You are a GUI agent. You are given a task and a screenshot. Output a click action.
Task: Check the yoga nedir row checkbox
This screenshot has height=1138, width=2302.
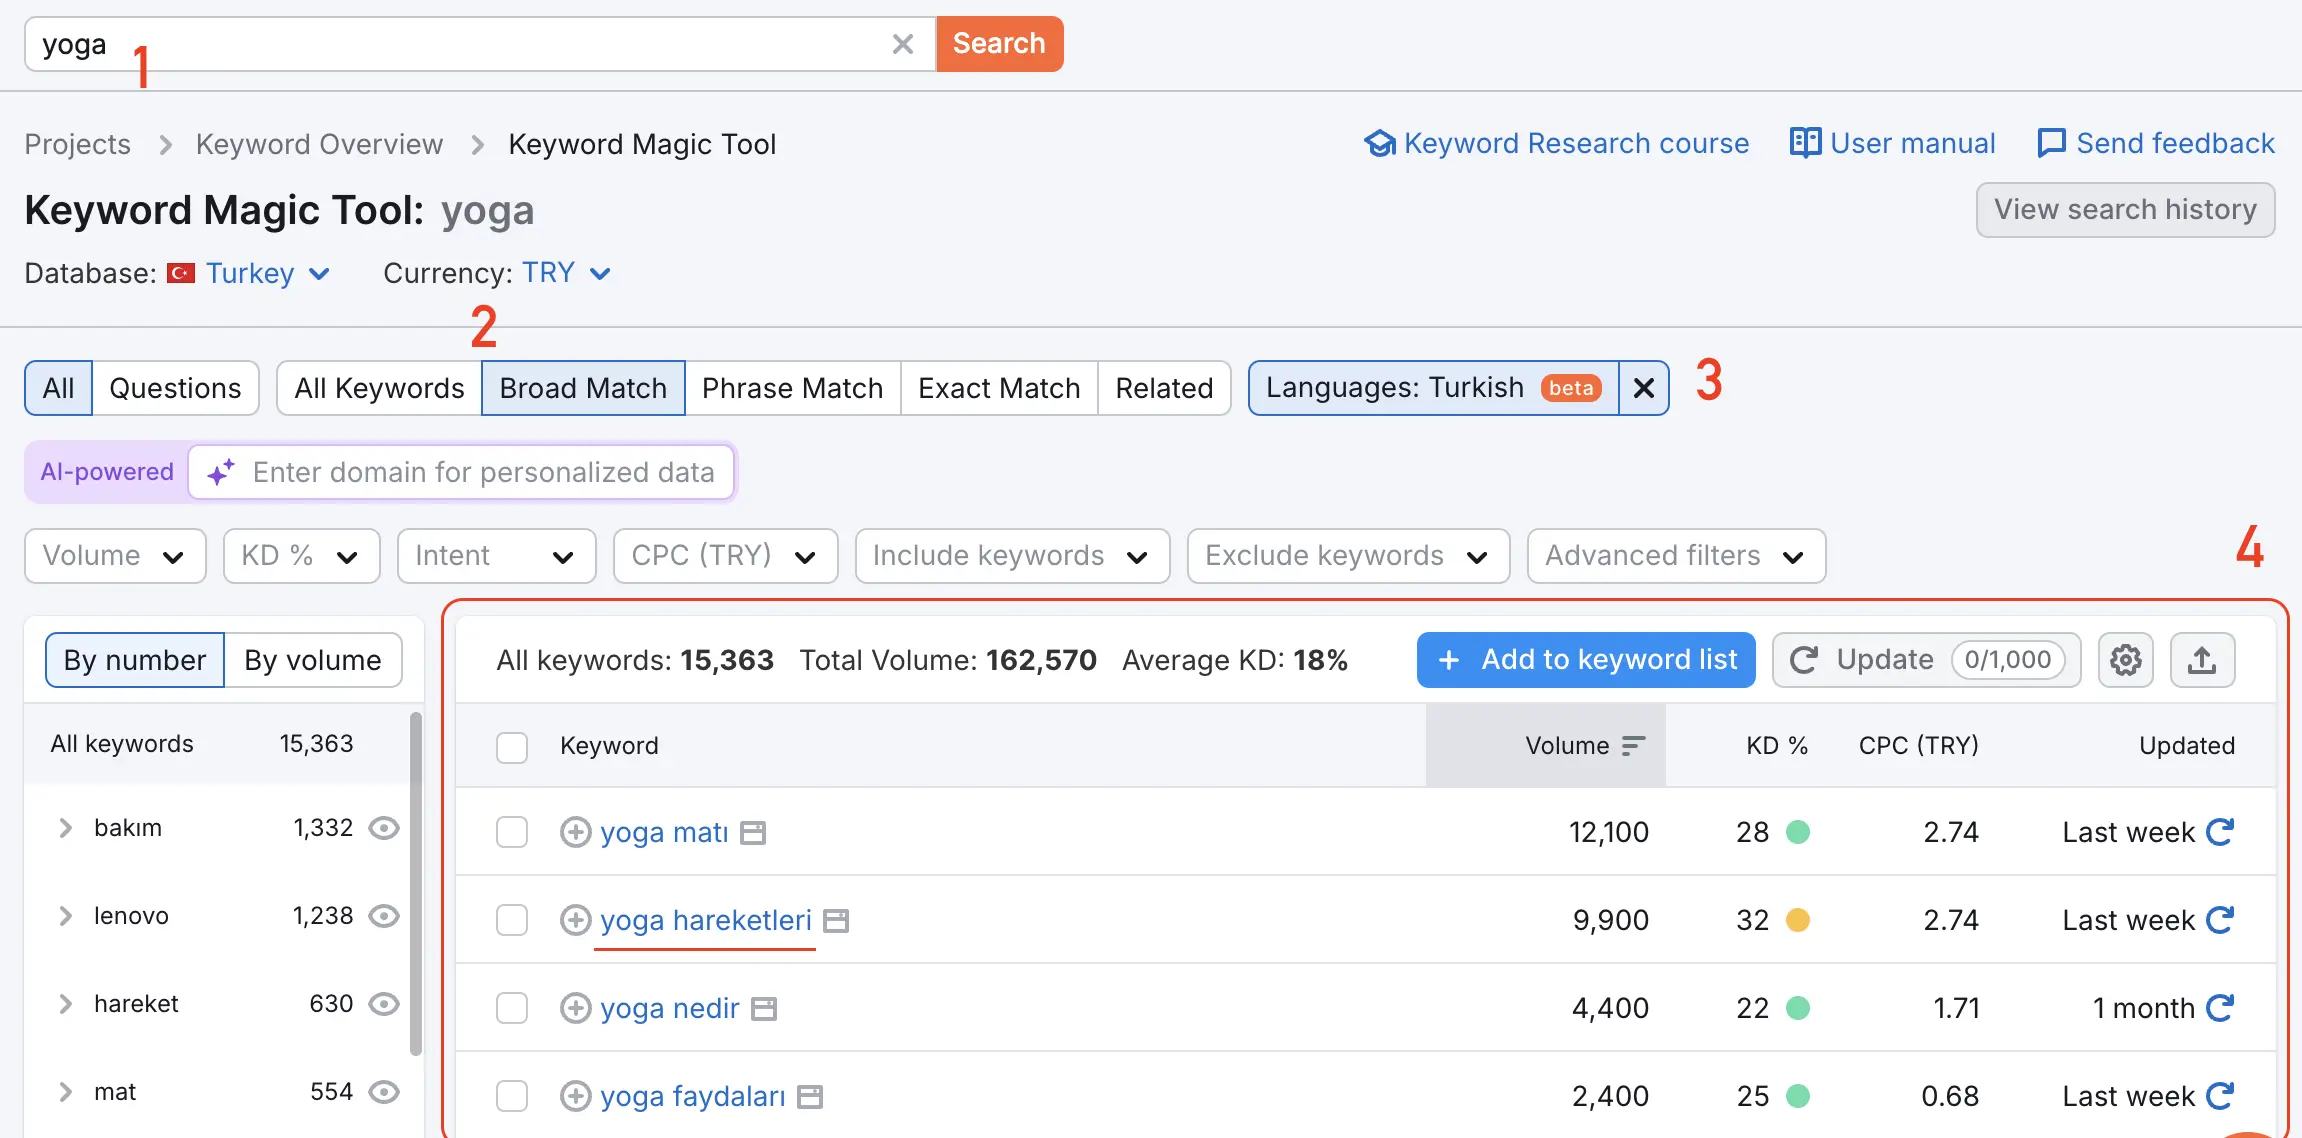(x=512, y=1008)
